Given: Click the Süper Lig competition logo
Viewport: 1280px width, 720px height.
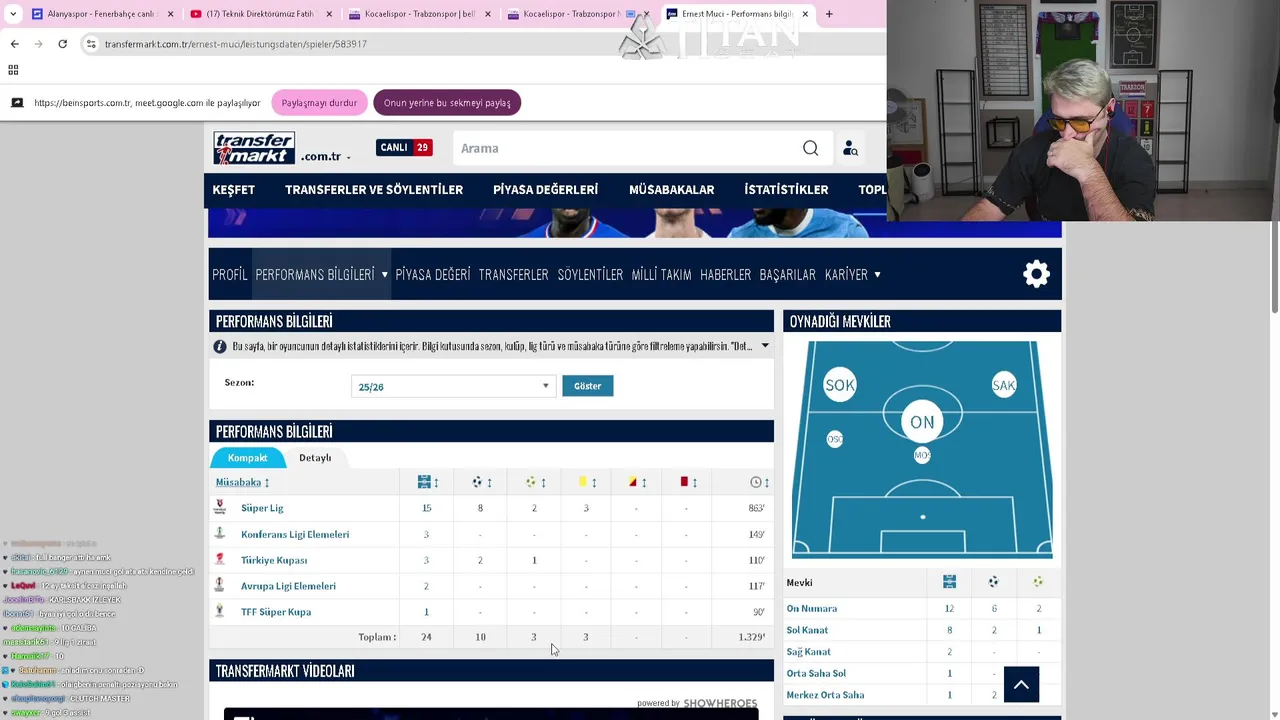Looking at the screenshot, I should [x=220, y=508].
